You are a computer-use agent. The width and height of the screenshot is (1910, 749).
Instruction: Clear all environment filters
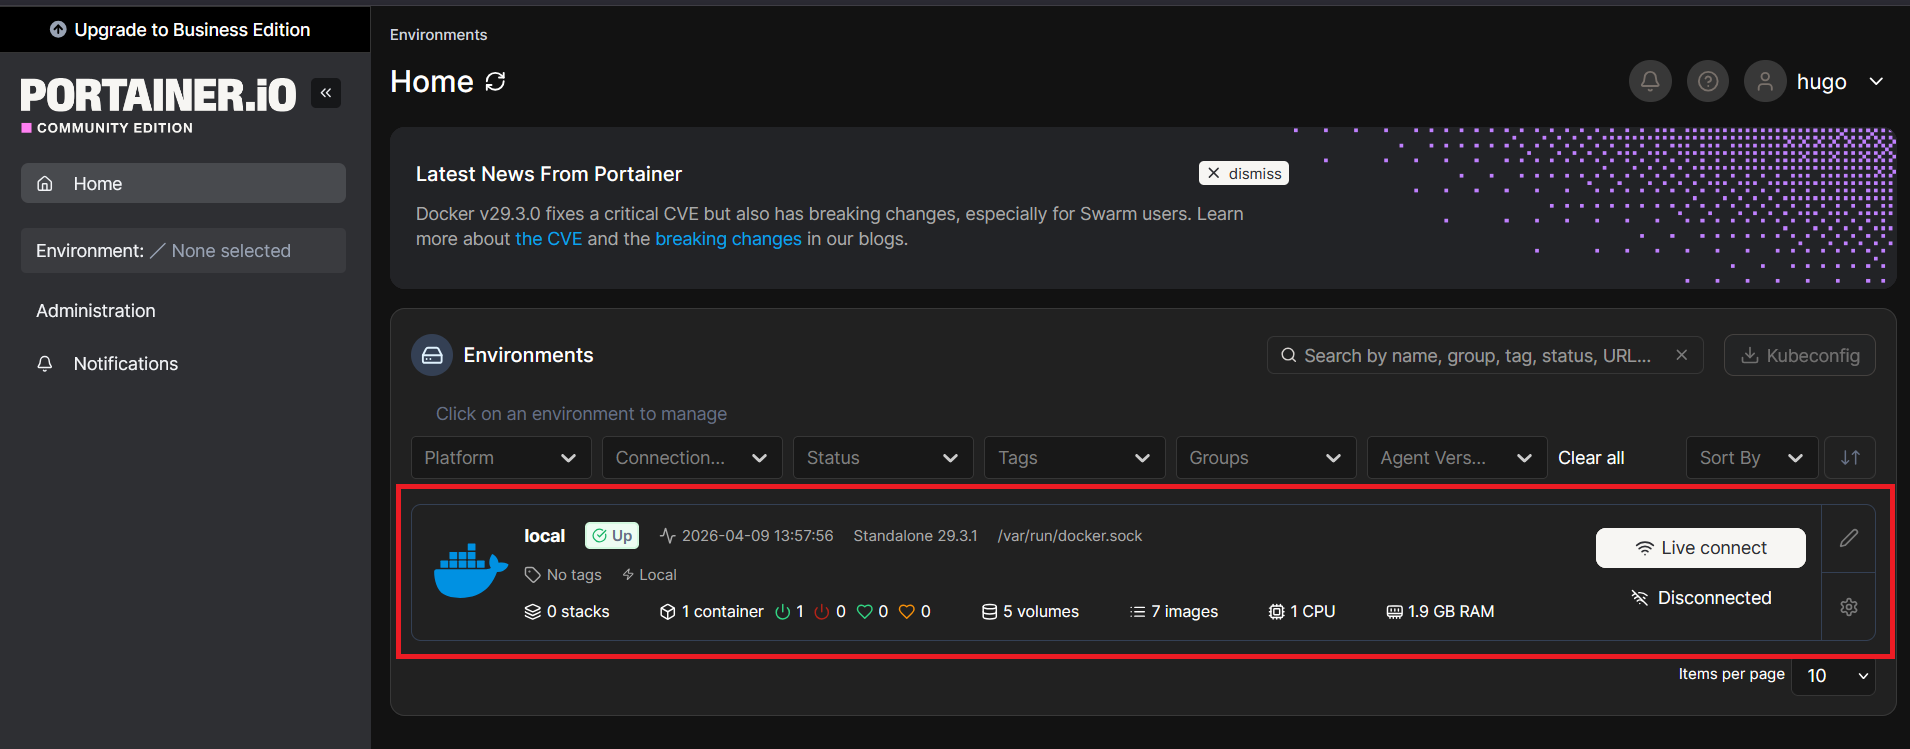[1591, 458]
